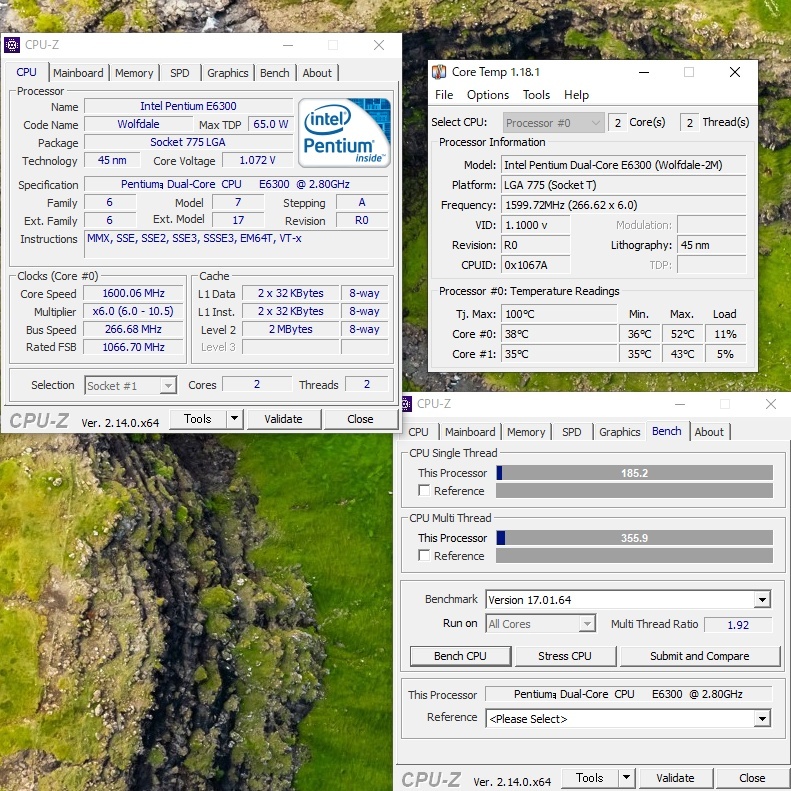
Task: Select CPU tab in the Bench CPU-Z window
Action: (x=418, y=432)
